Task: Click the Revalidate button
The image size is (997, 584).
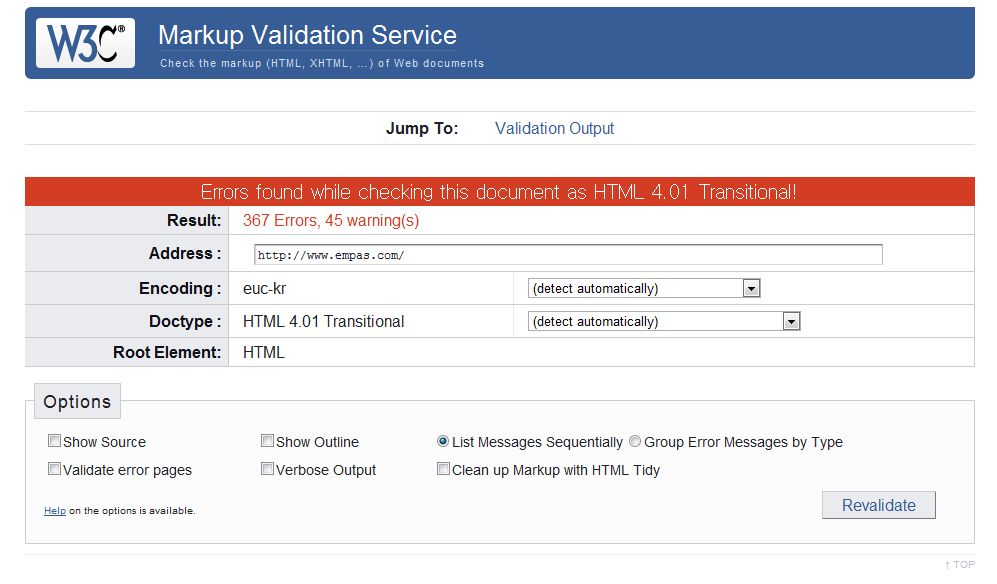Action: (878, 505)
